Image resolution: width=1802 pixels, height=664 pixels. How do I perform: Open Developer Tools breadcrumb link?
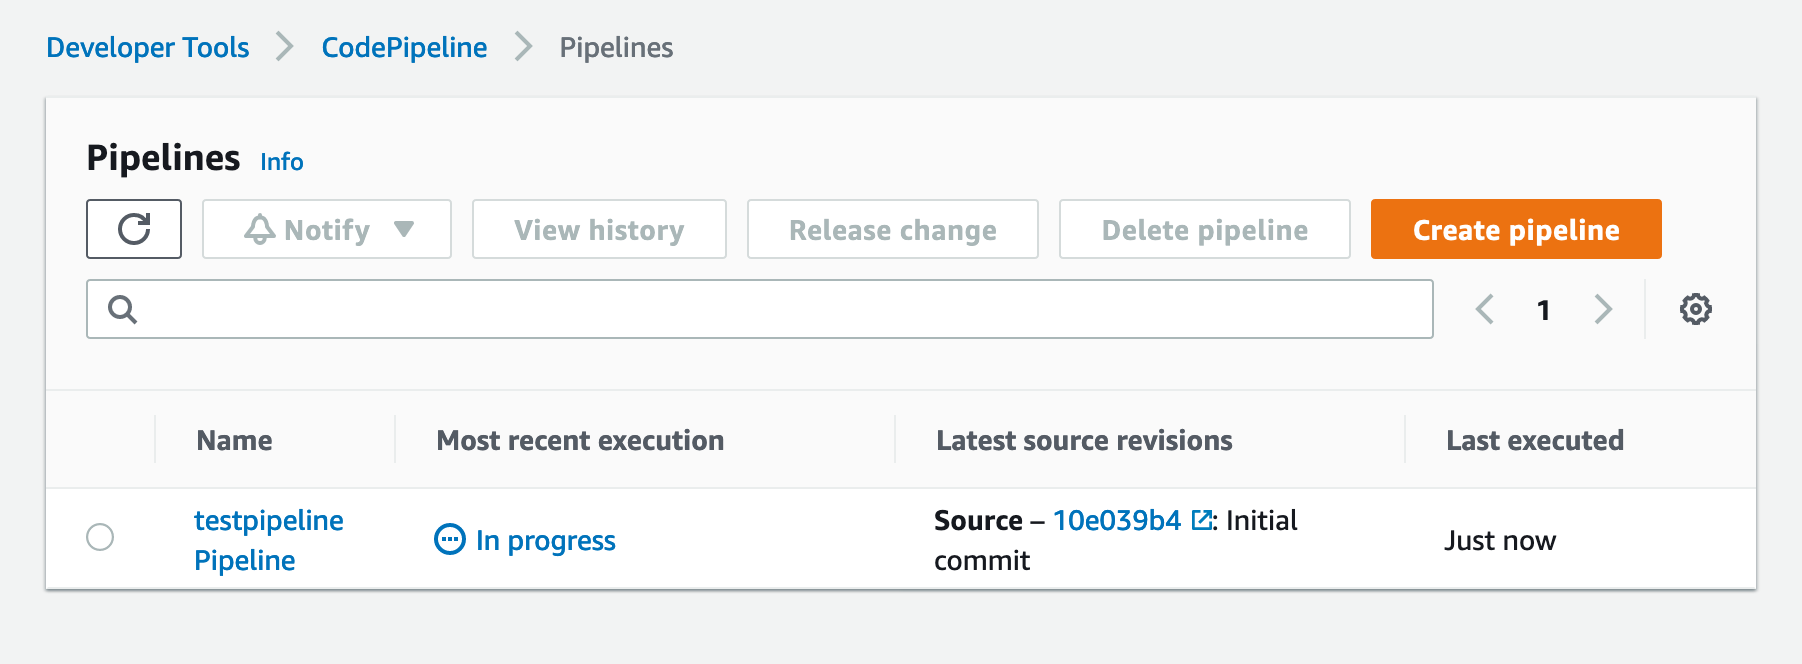[x=148, y=47]
